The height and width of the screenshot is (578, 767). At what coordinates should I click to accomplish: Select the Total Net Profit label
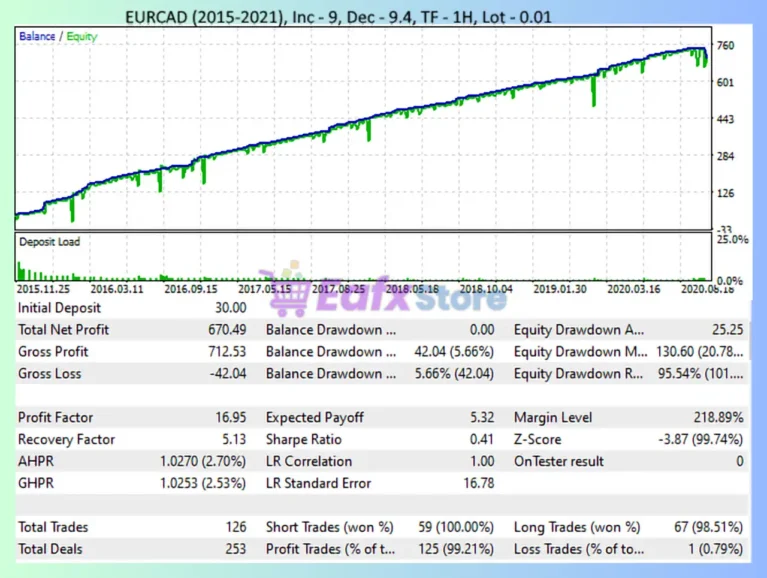tap(63, 330)
